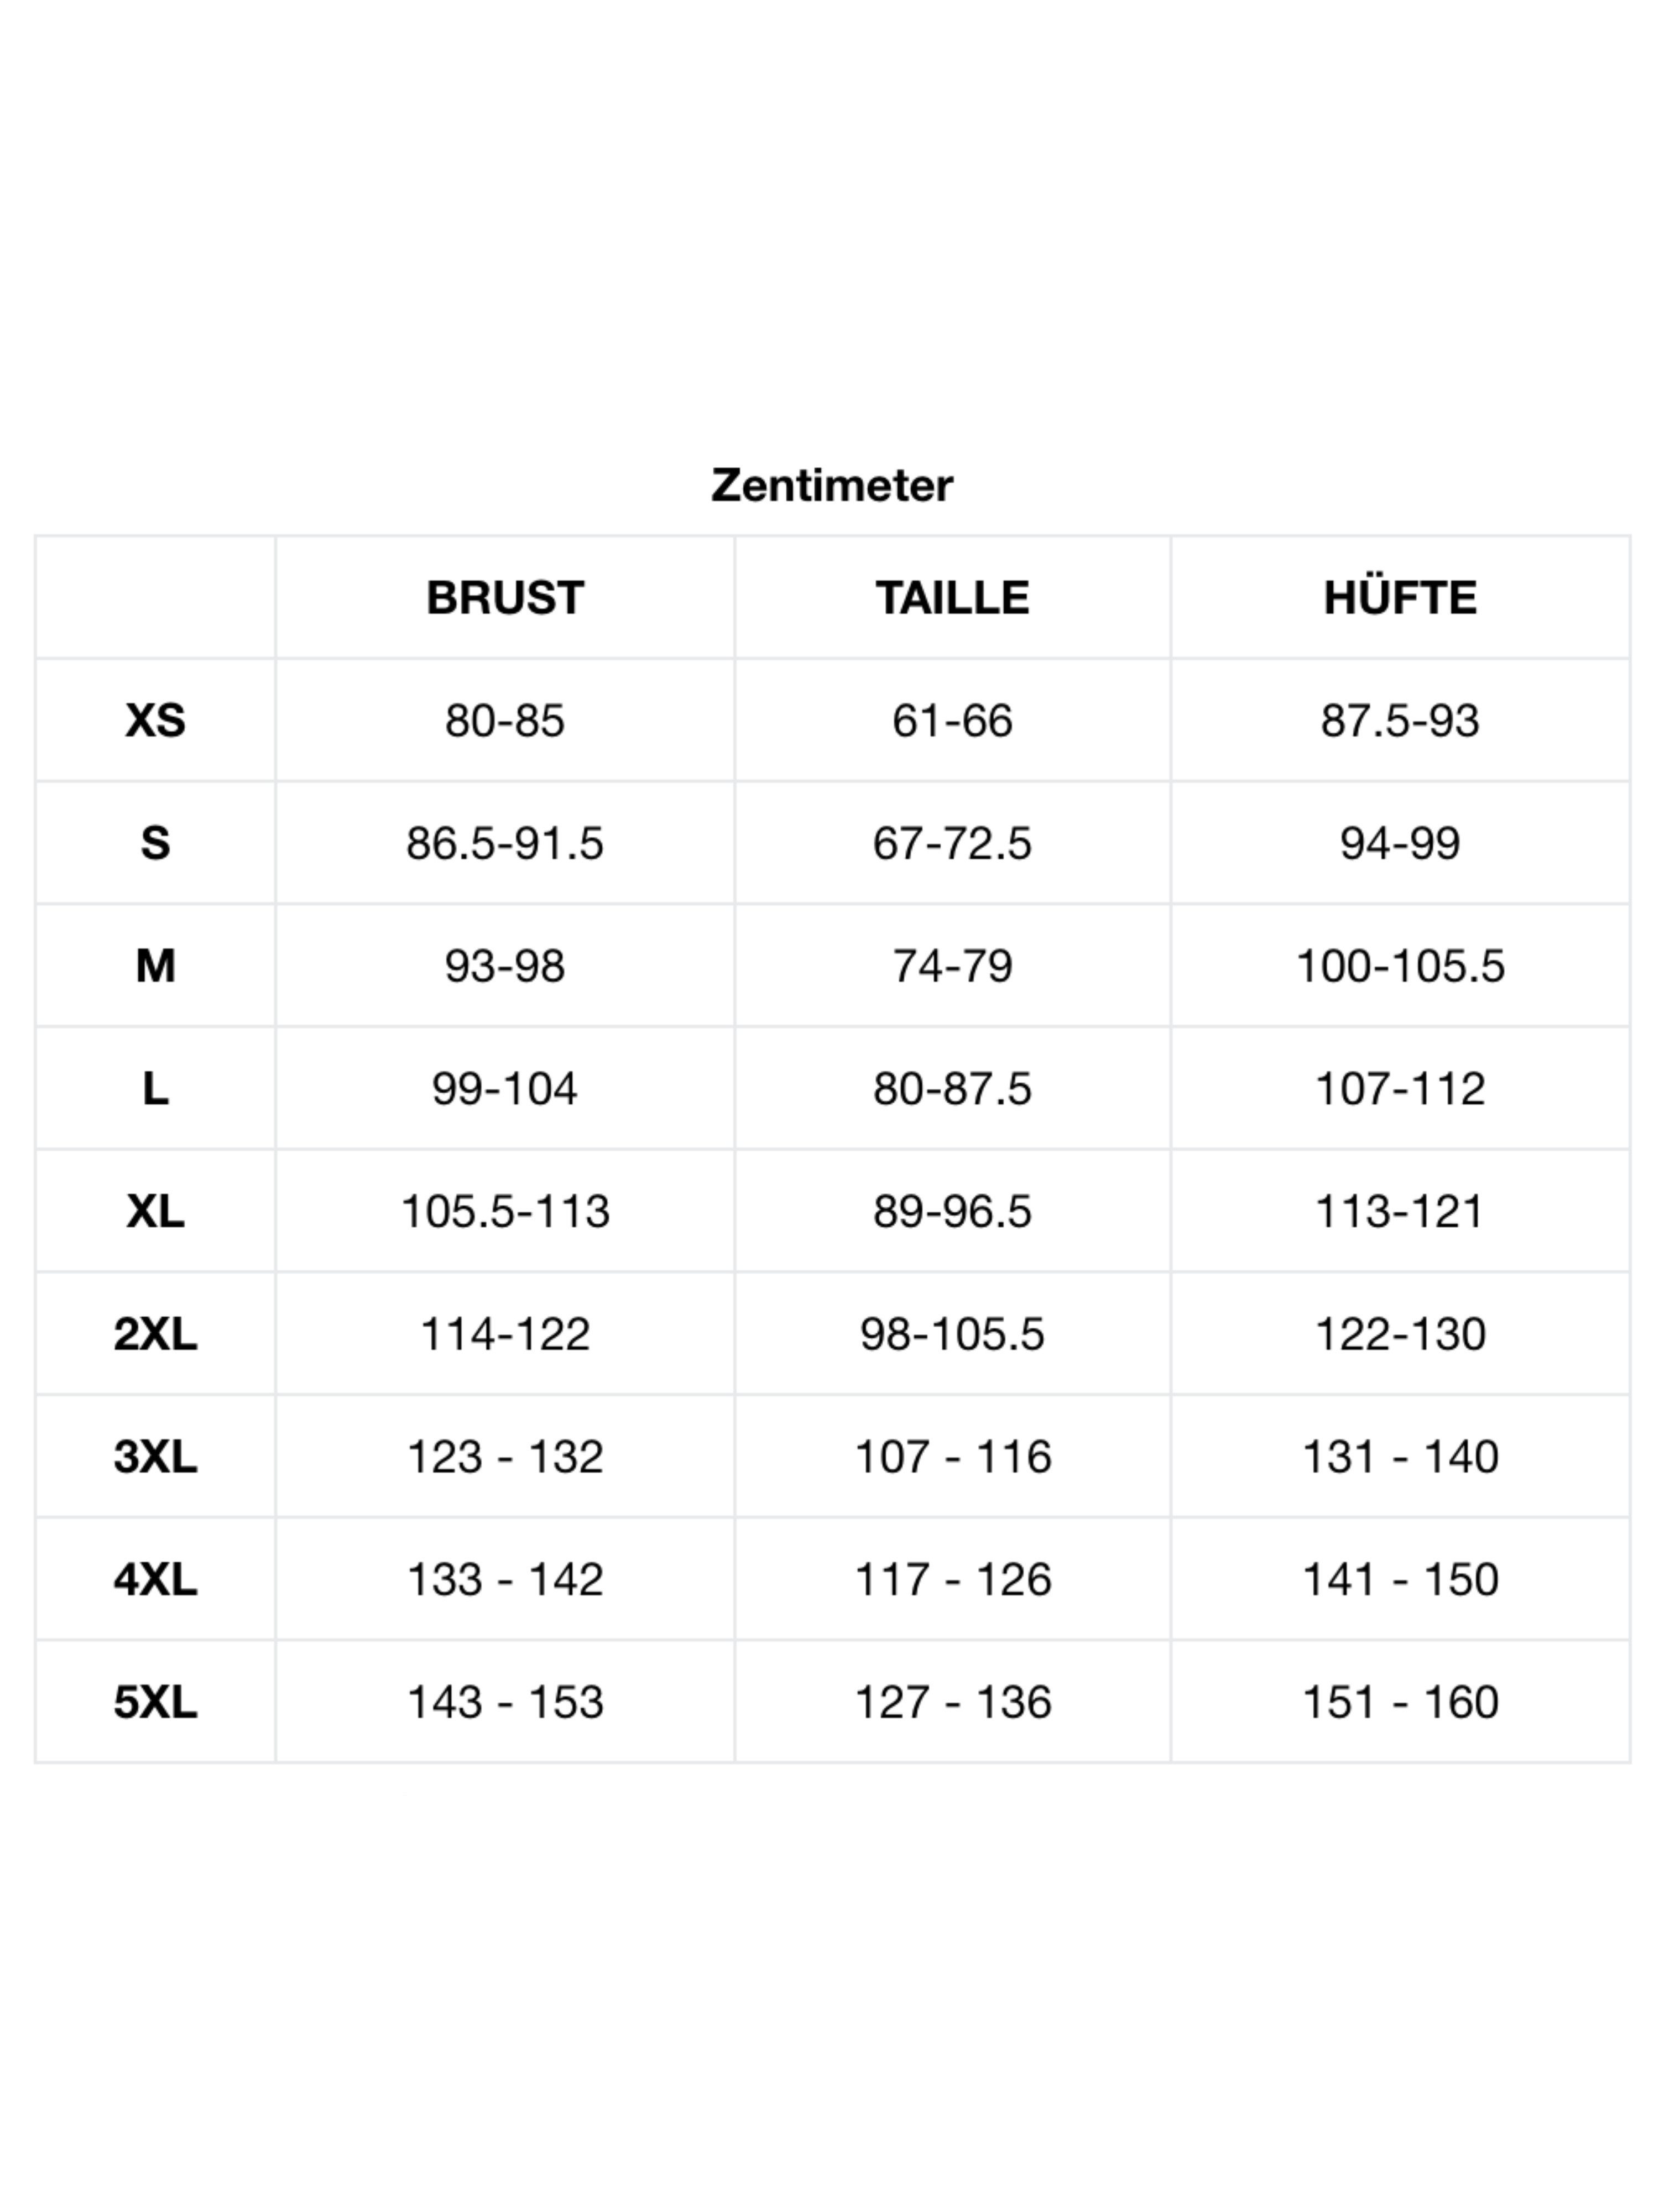Click the Zentimeter heading

(x=831, y=486)
